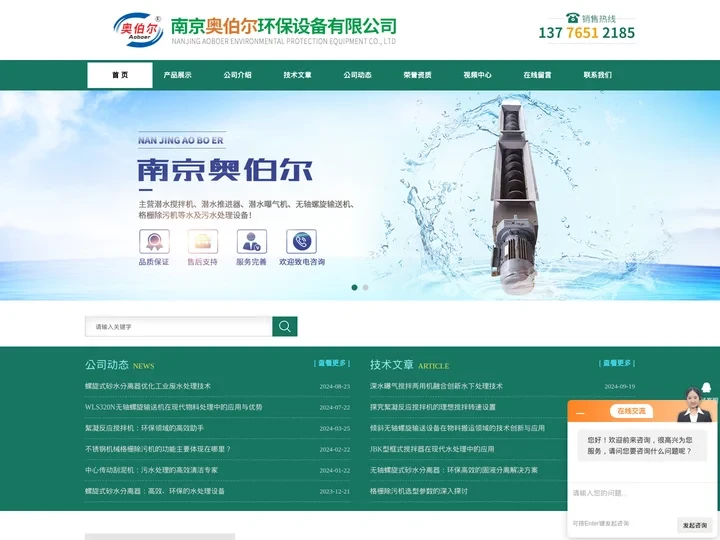Focus the 请输入关键字 search field

(179, 326)
